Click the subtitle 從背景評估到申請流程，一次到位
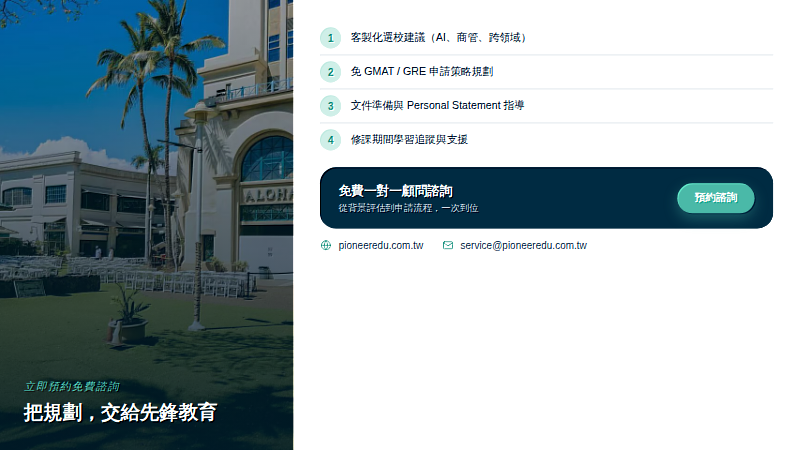Image resolution: width=800 pixels, height=450 pixels. 408,208
